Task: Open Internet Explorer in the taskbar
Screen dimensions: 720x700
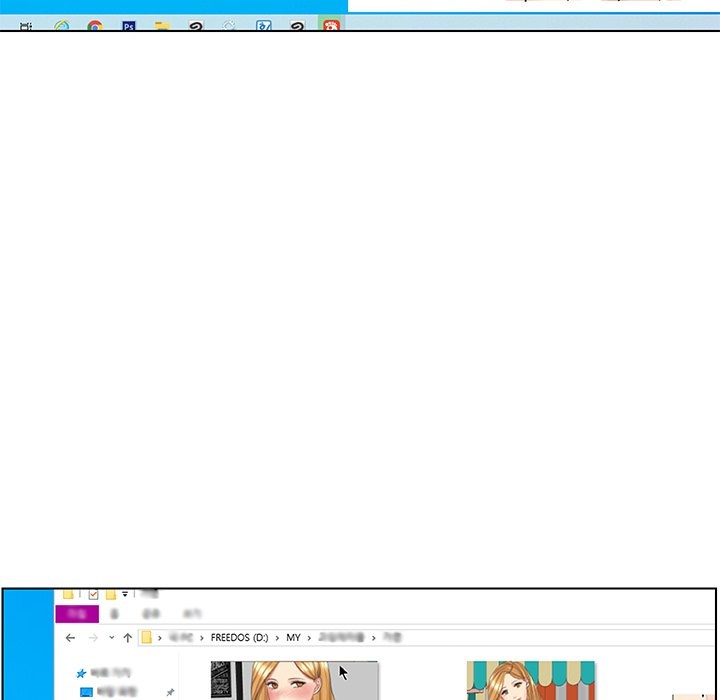Action: pyautogui.click(x=62, y=27)
